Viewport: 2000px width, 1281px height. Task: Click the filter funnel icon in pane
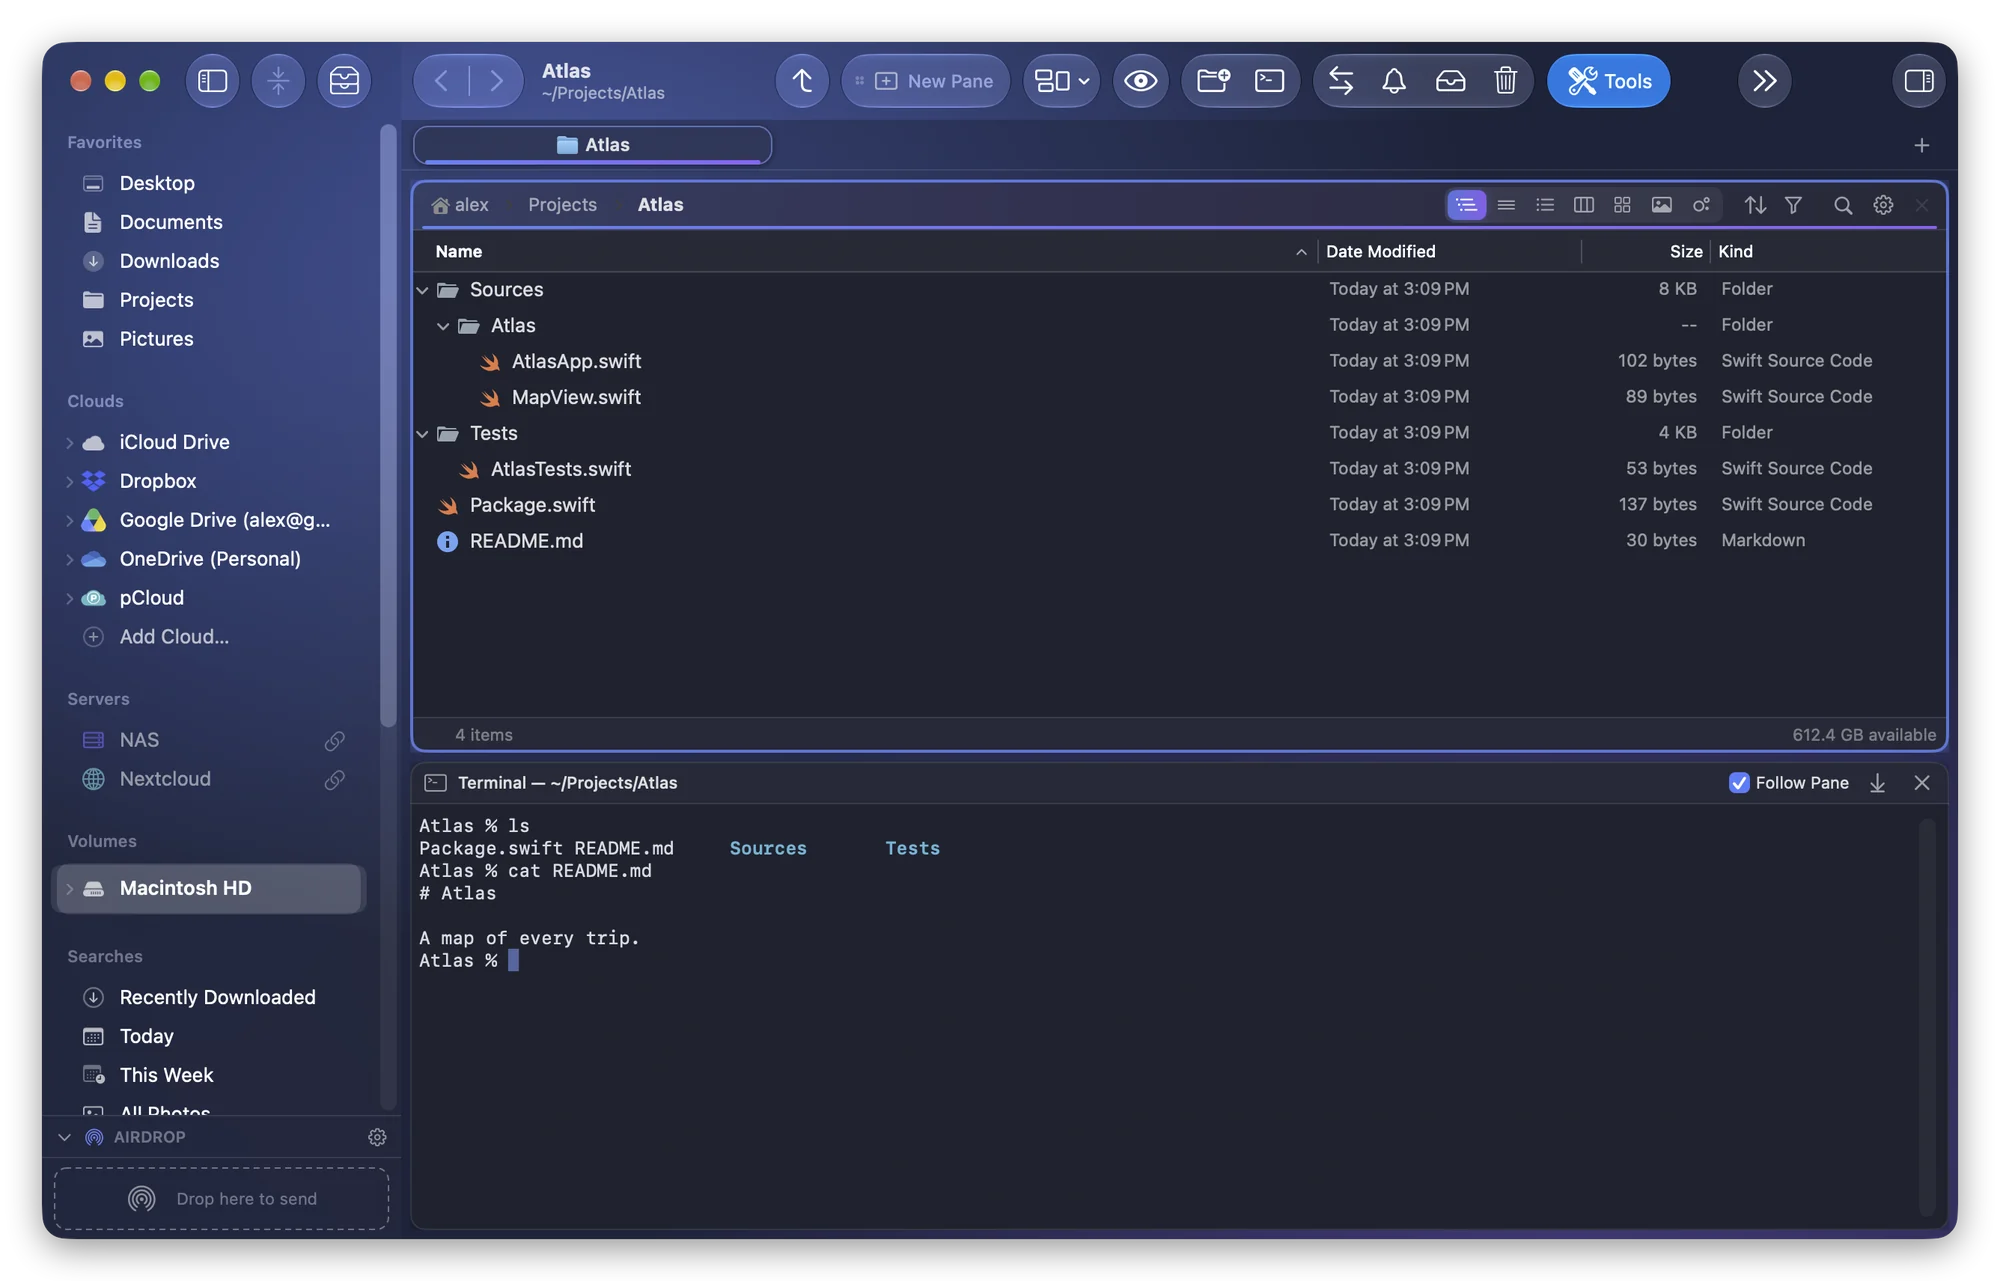(1793, 205)
